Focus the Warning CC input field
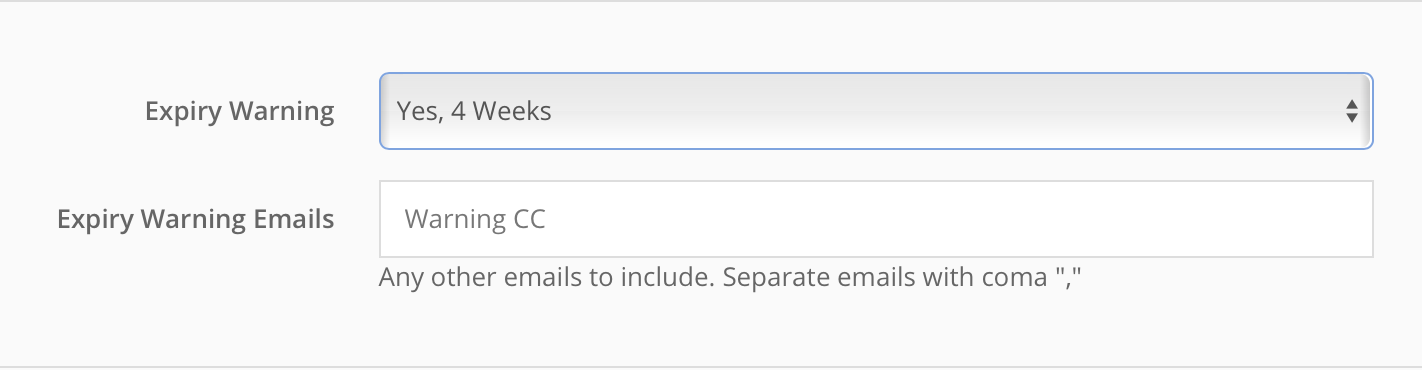Image resolution: width=1422 pixels, height=370 pixels. coord(876,219)
